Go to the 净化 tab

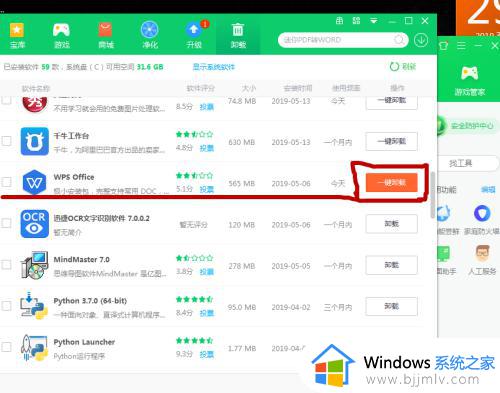point(149,35)
